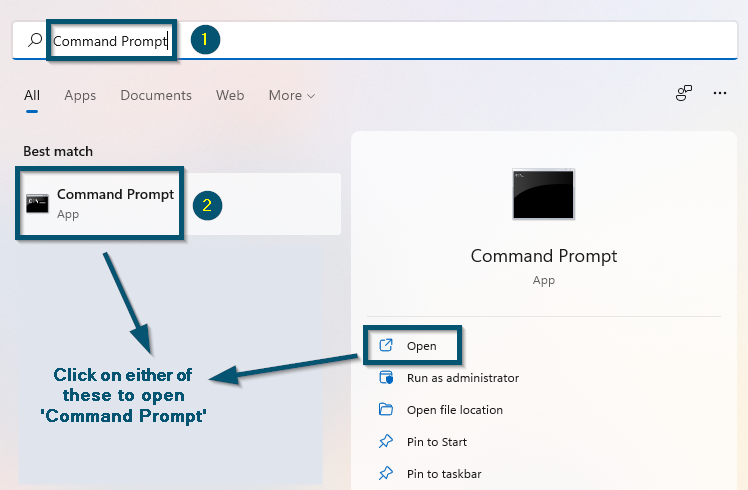Switch to the Web tab
This screenshot has width=748, height=490.
coord(230,95)
